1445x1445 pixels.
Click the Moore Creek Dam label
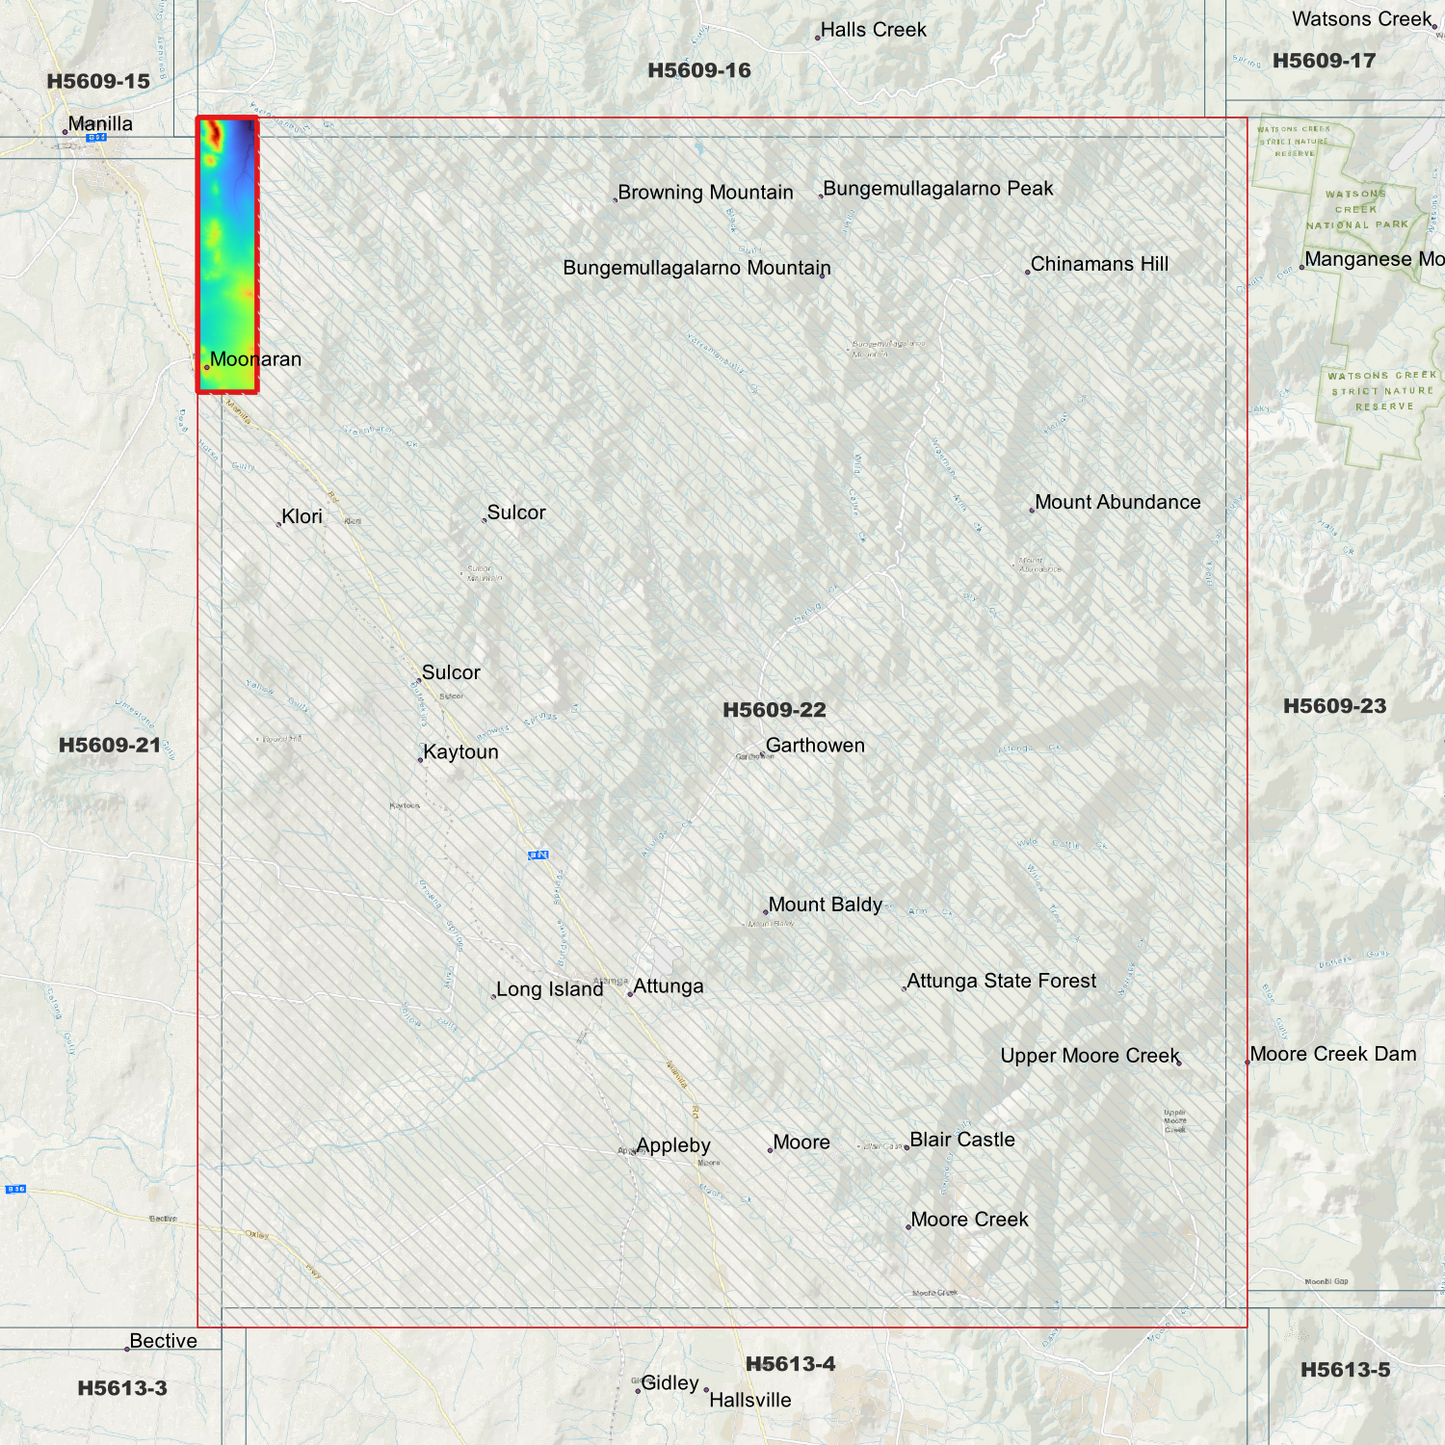1333,1054
